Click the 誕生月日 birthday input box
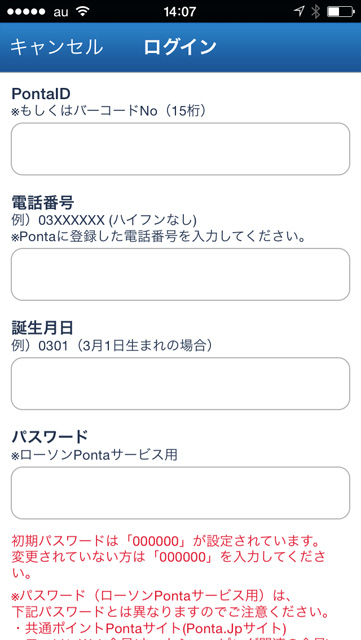Screen dimensions: 361x640 point(180,384)
